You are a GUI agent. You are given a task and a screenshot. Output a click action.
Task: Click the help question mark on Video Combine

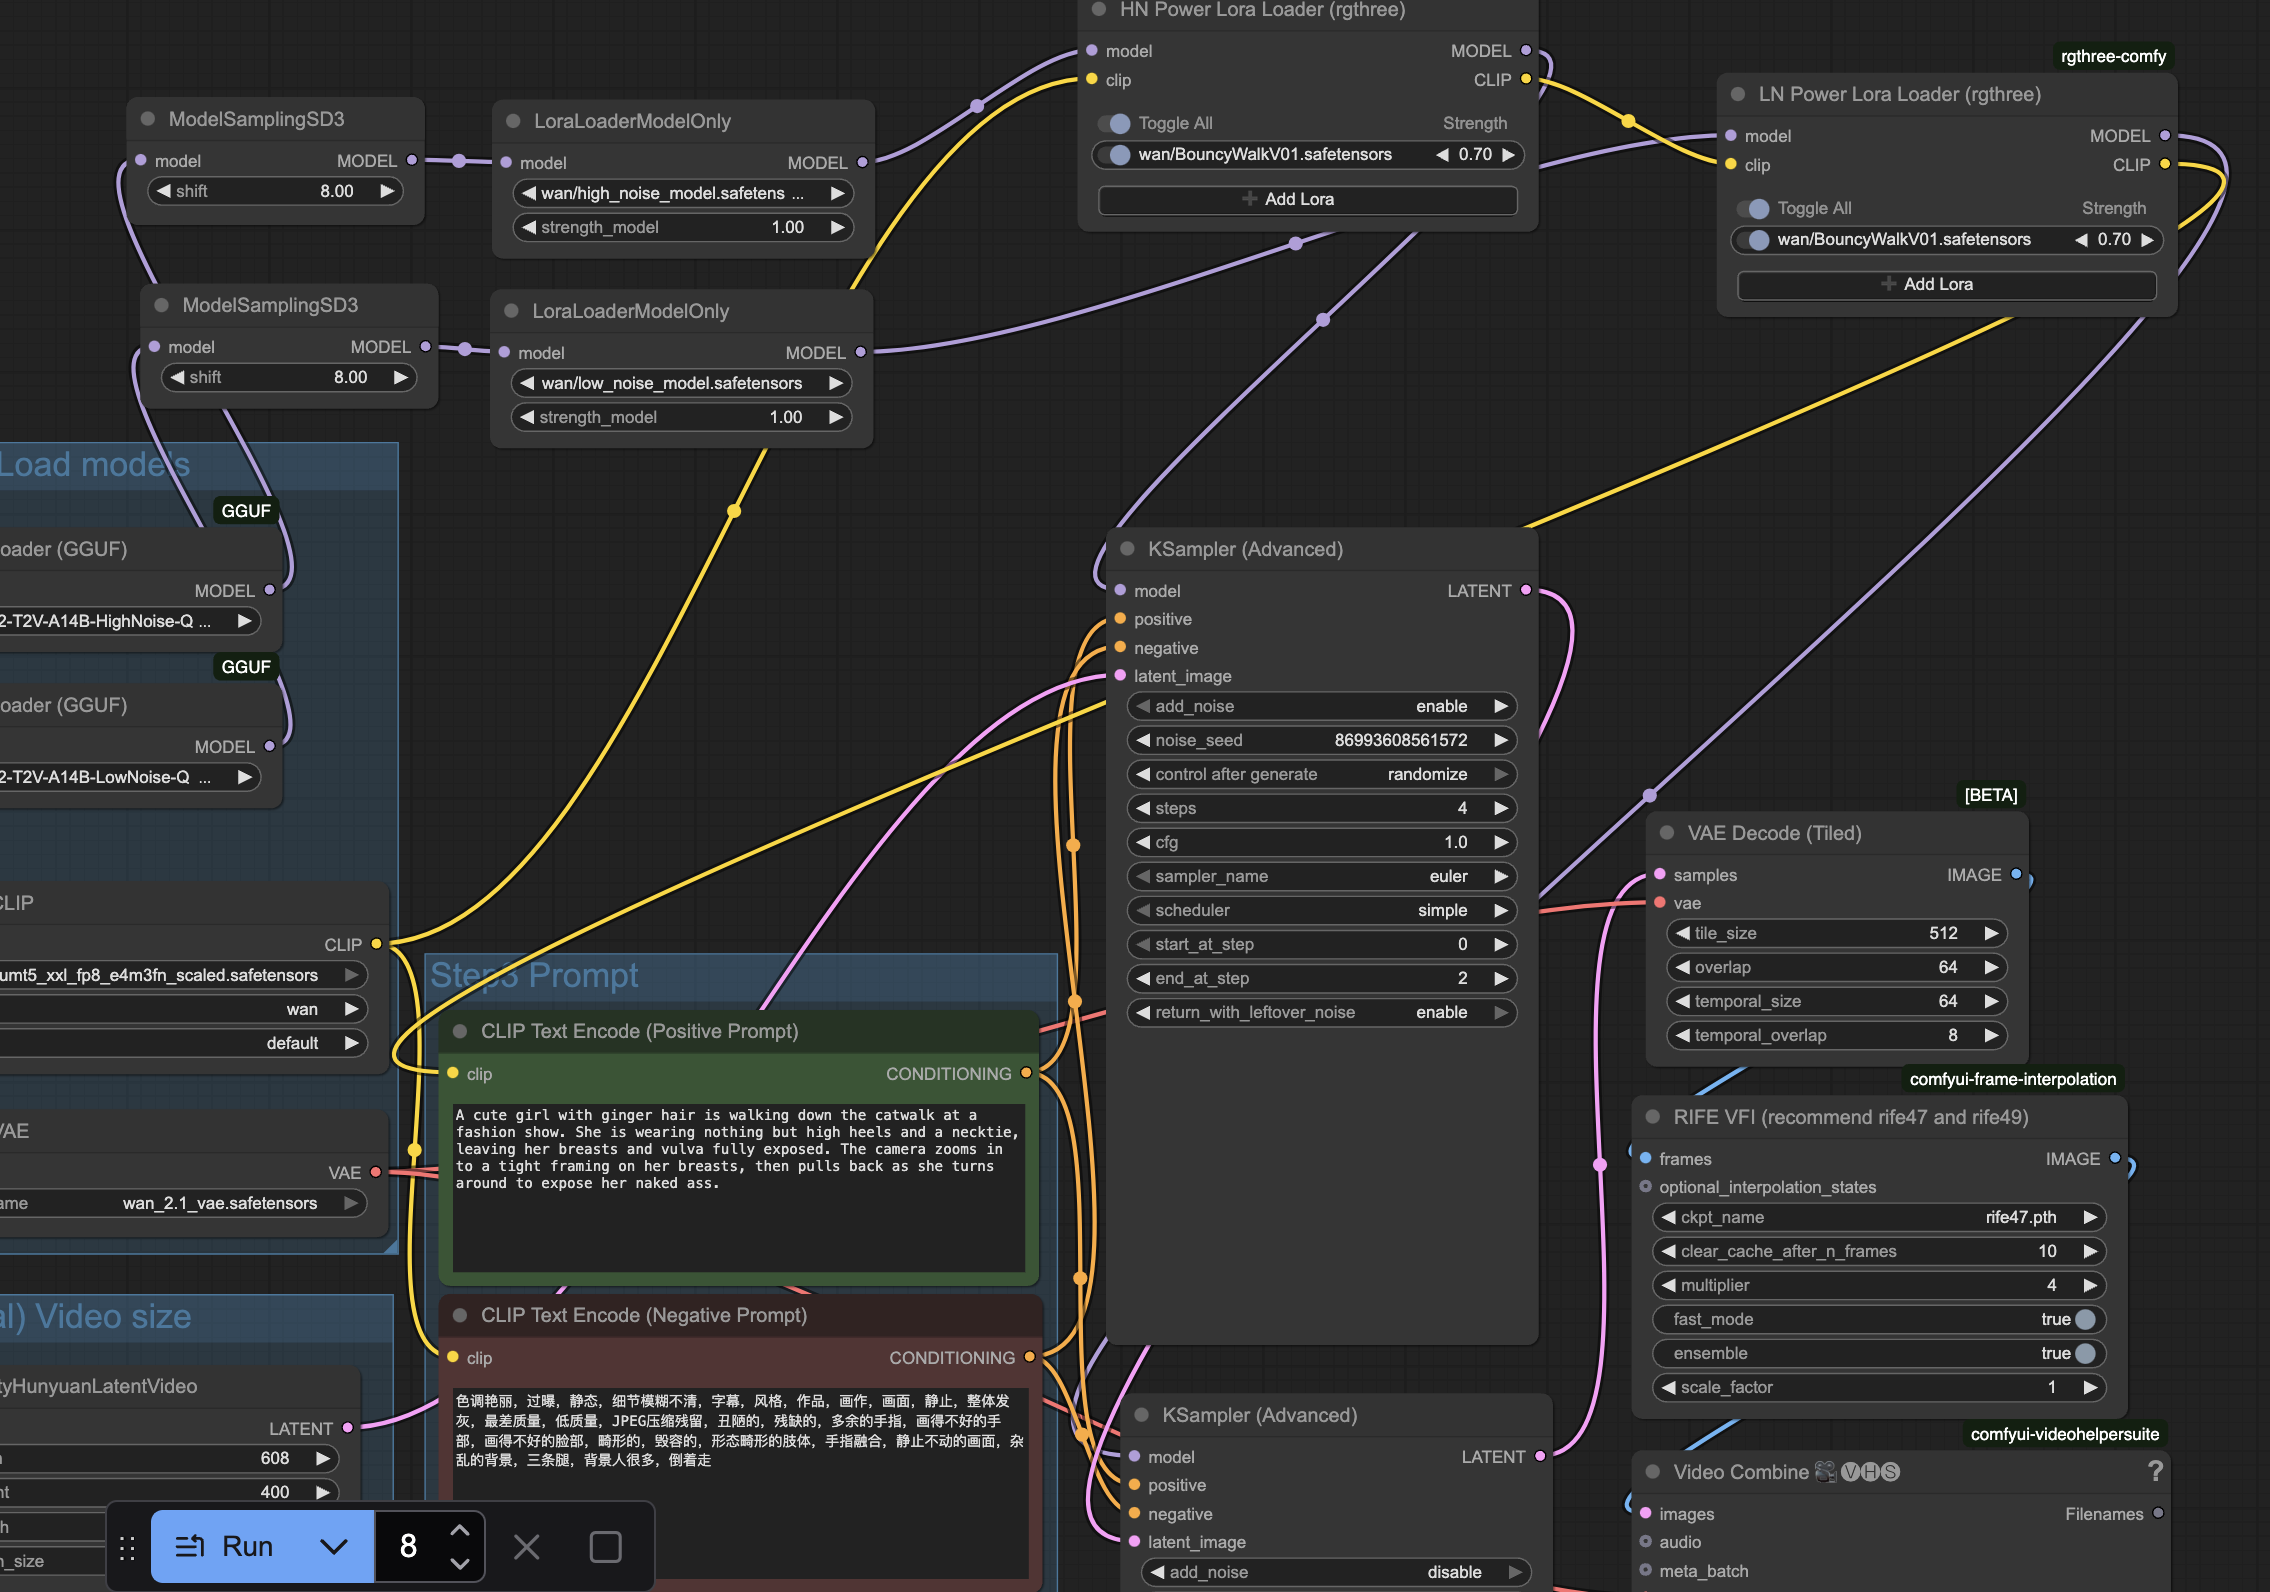tap(2155, 1471)
